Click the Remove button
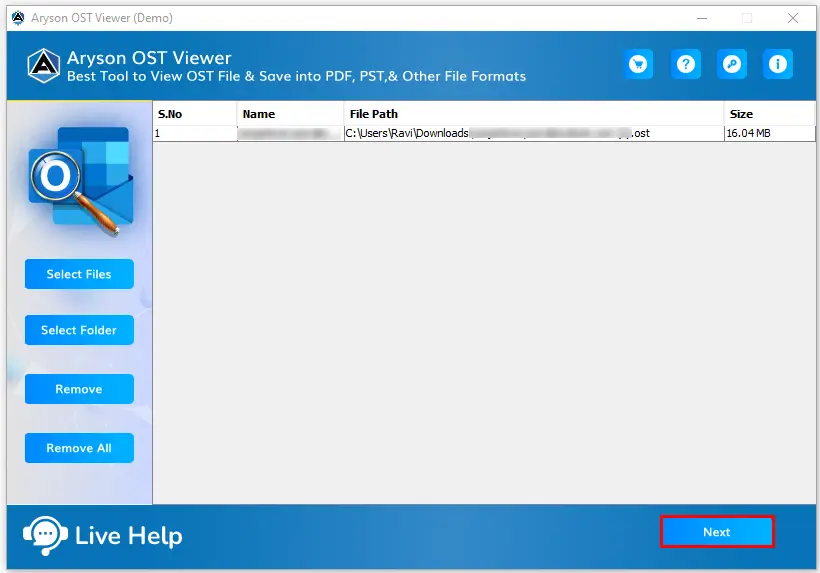Viewport: 820px width, 573px height. pos(79,389)
